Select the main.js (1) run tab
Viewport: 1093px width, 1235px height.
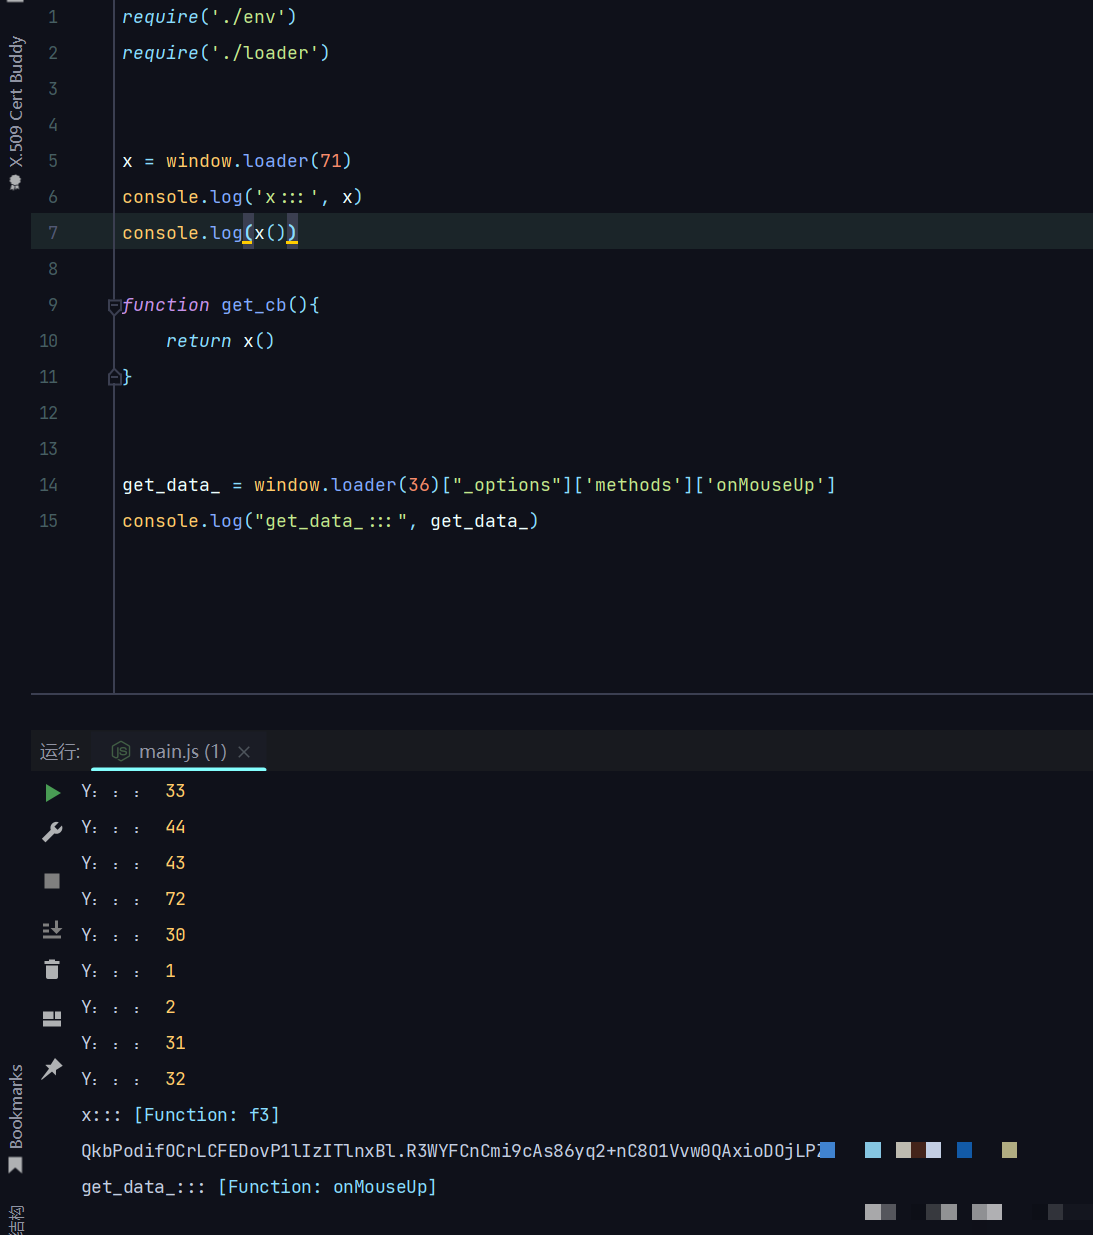[182, 752]
